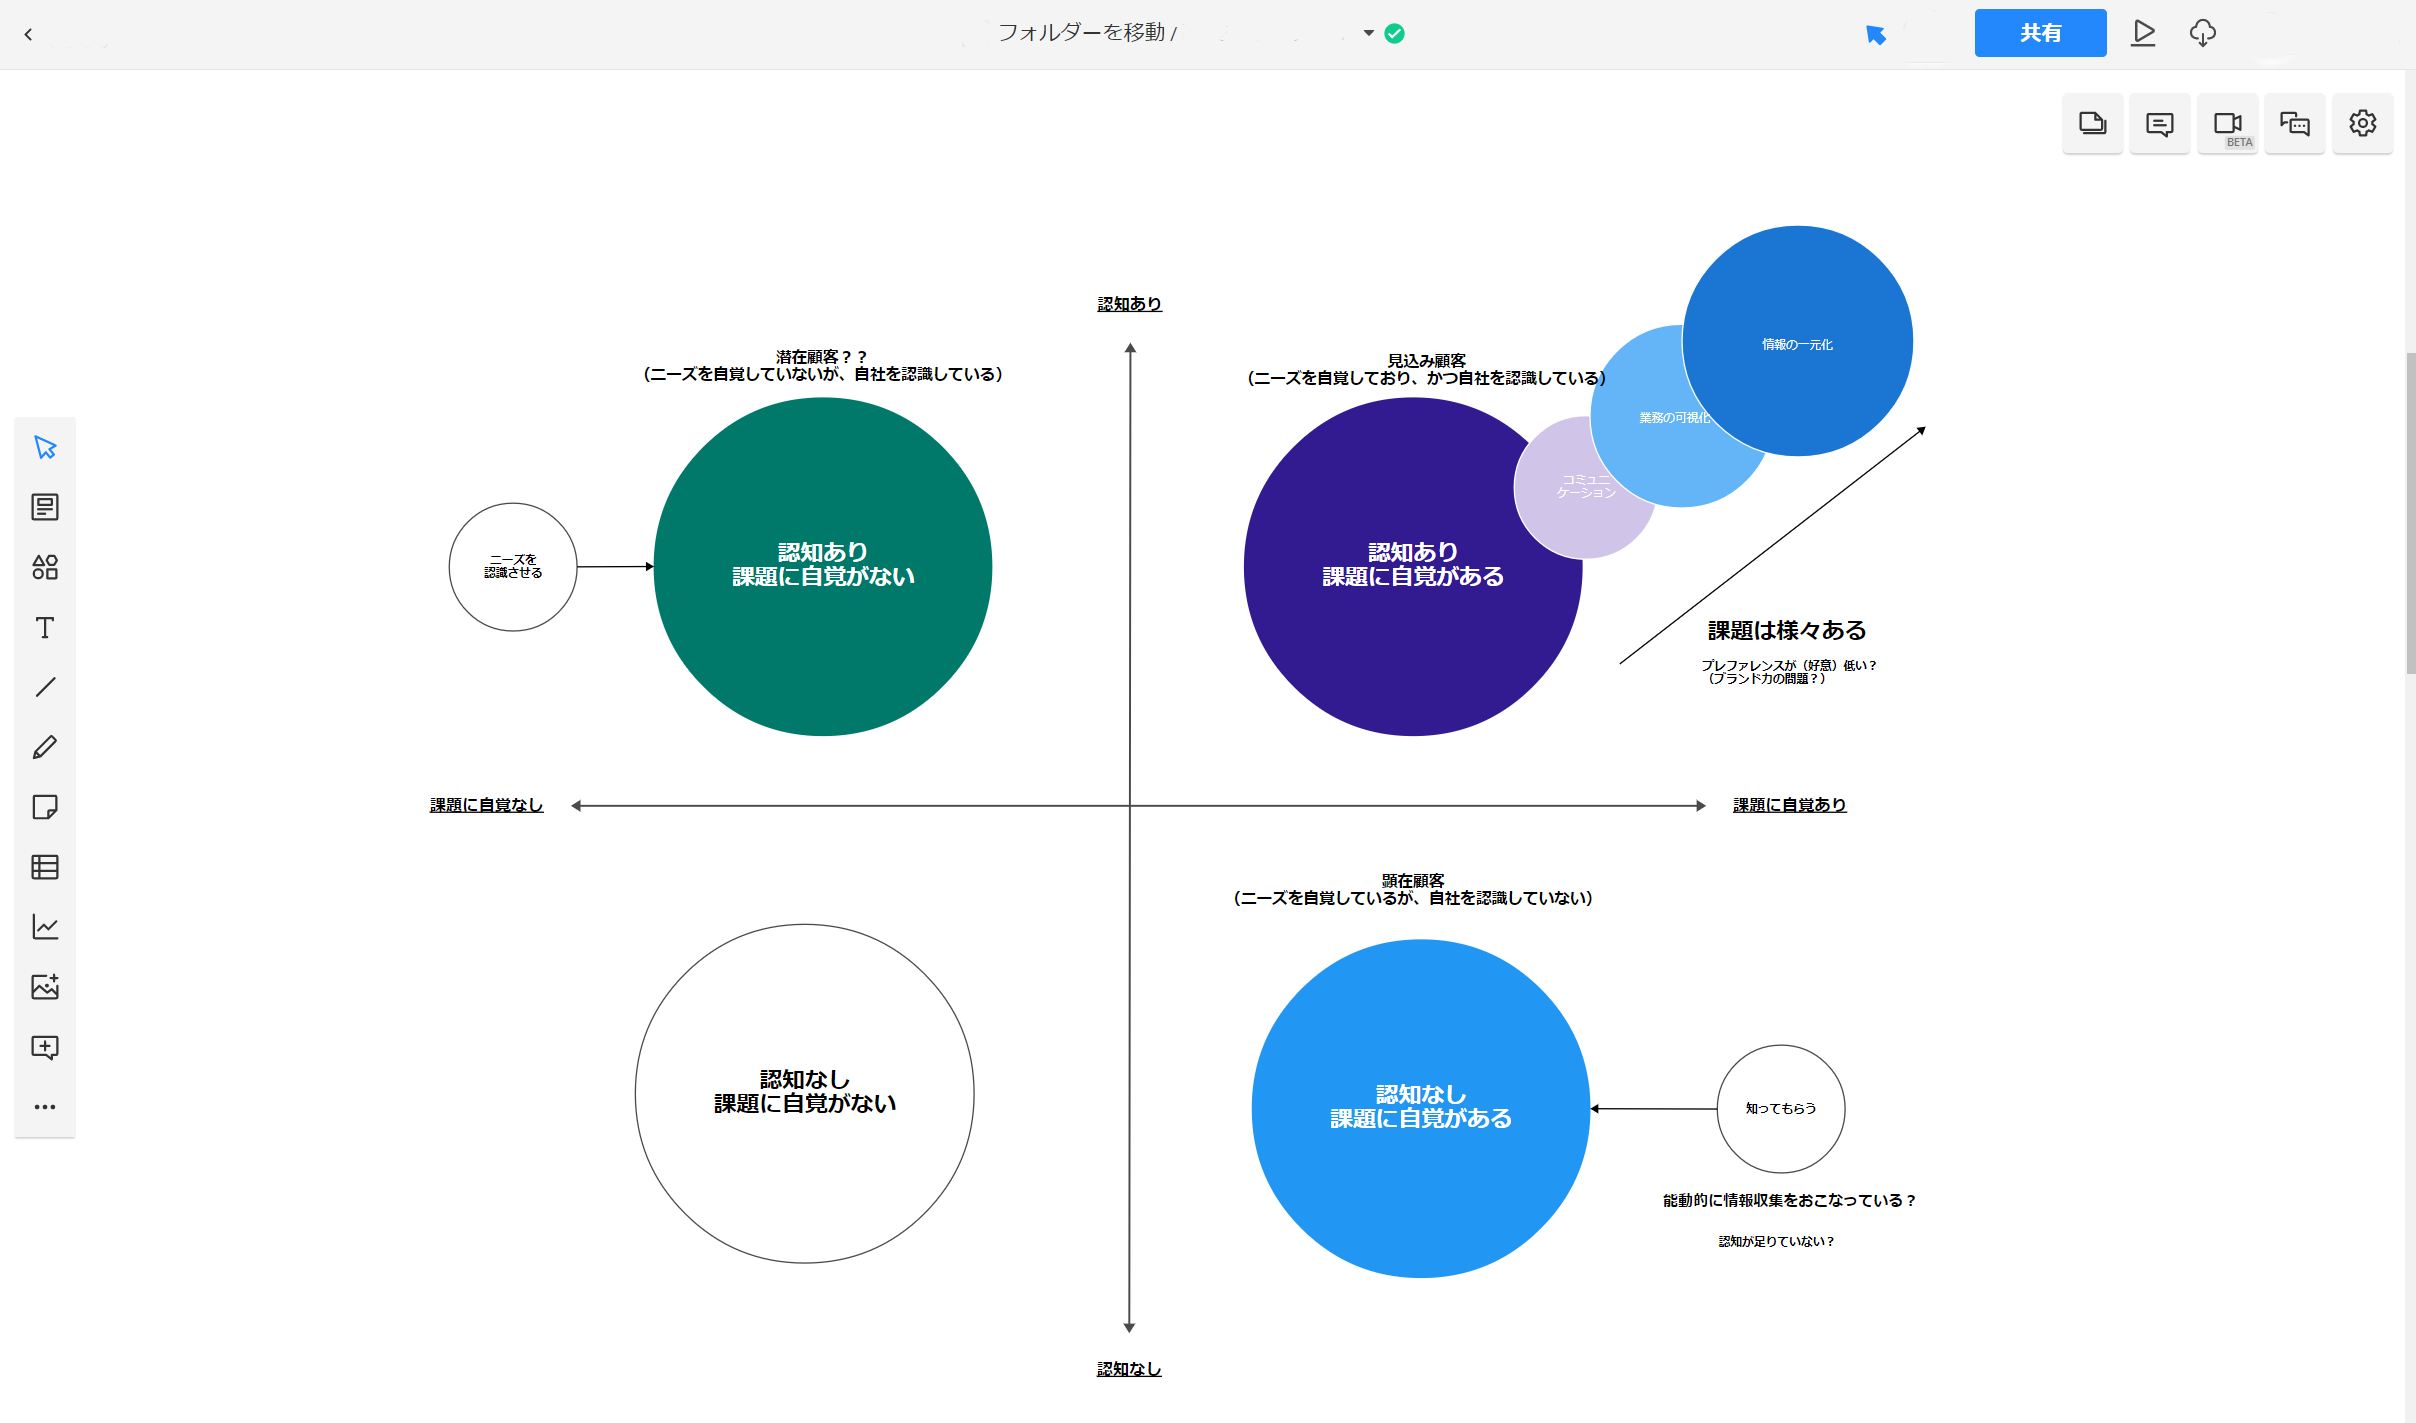Open the image upload tool
Screen dimensions: 2416x1423
(45, 987)
